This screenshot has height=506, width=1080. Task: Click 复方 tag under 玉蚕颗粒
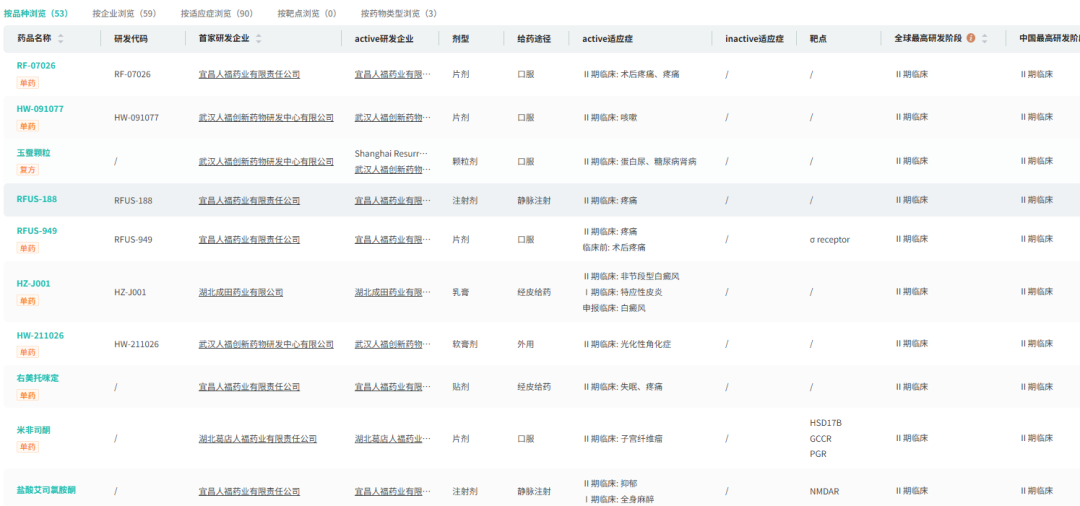tap(28, 170)
